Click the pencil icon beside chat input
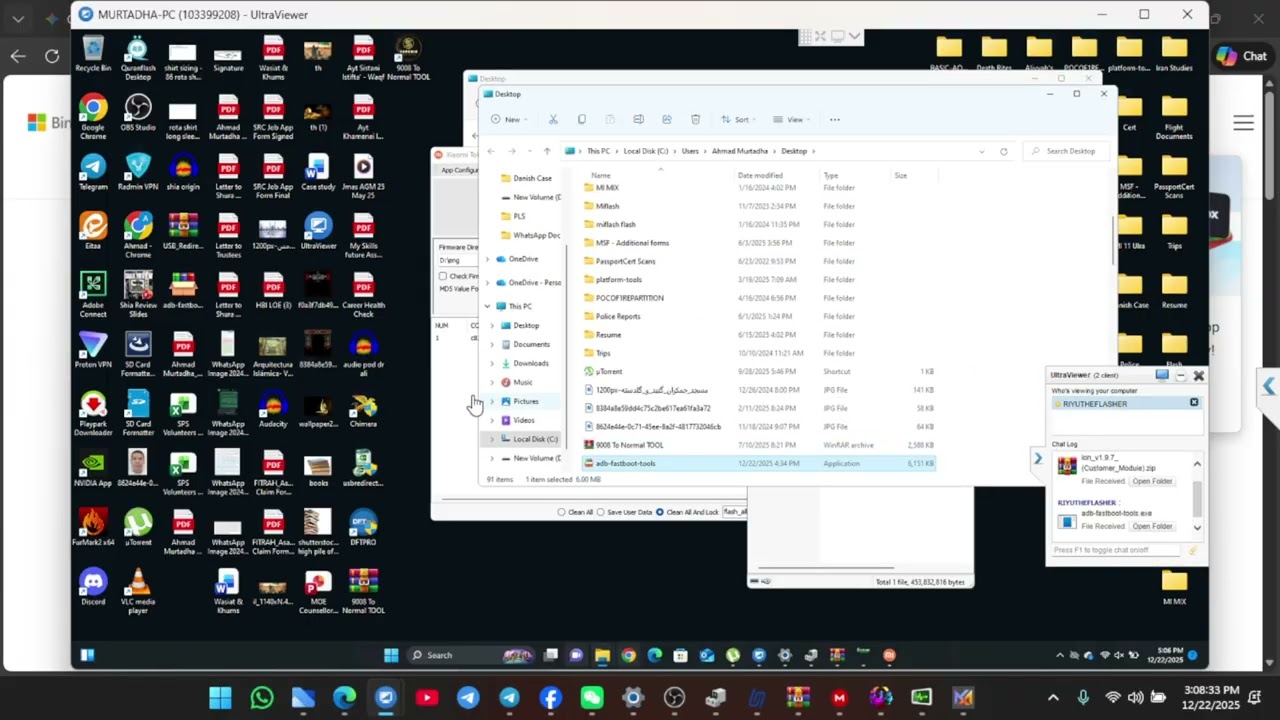 tap(1192, 550)
